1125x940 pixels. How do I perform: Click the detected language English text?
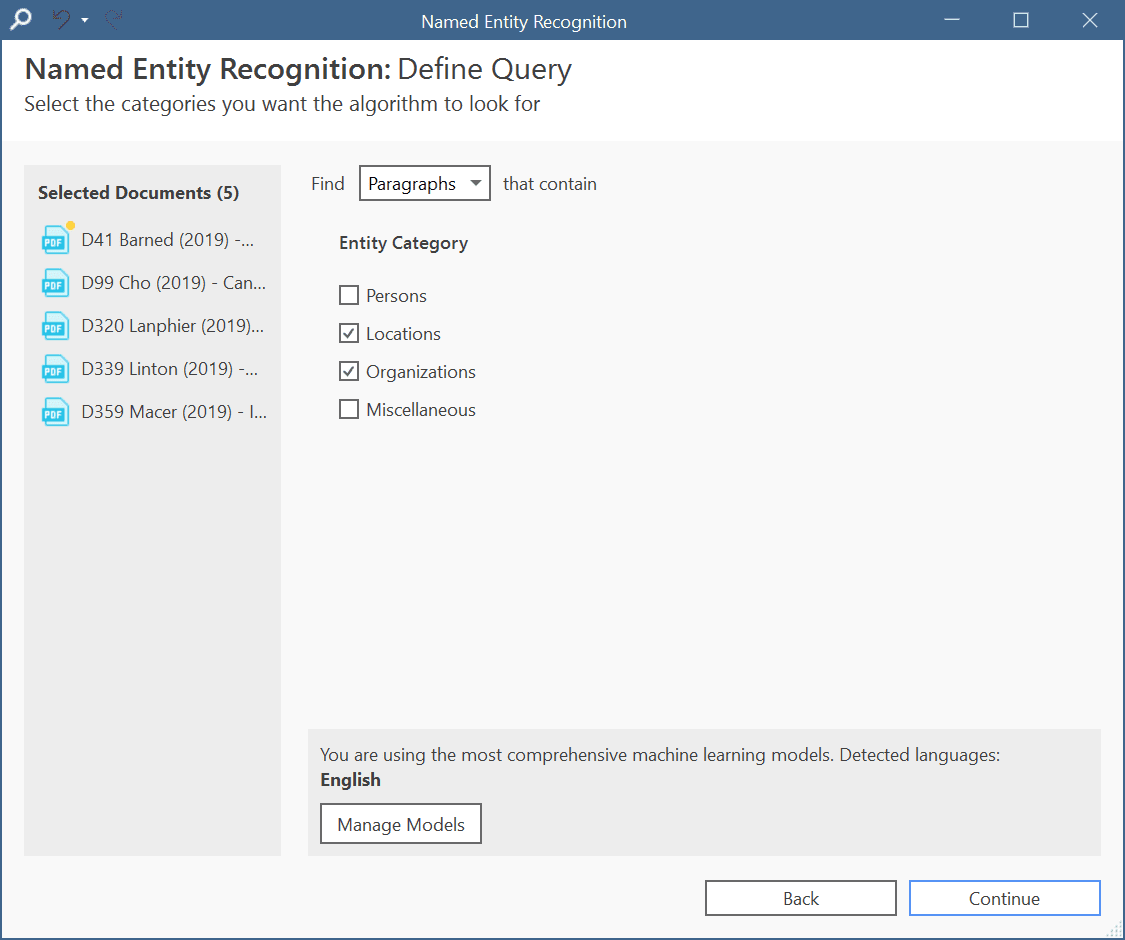tap(350, 780)
